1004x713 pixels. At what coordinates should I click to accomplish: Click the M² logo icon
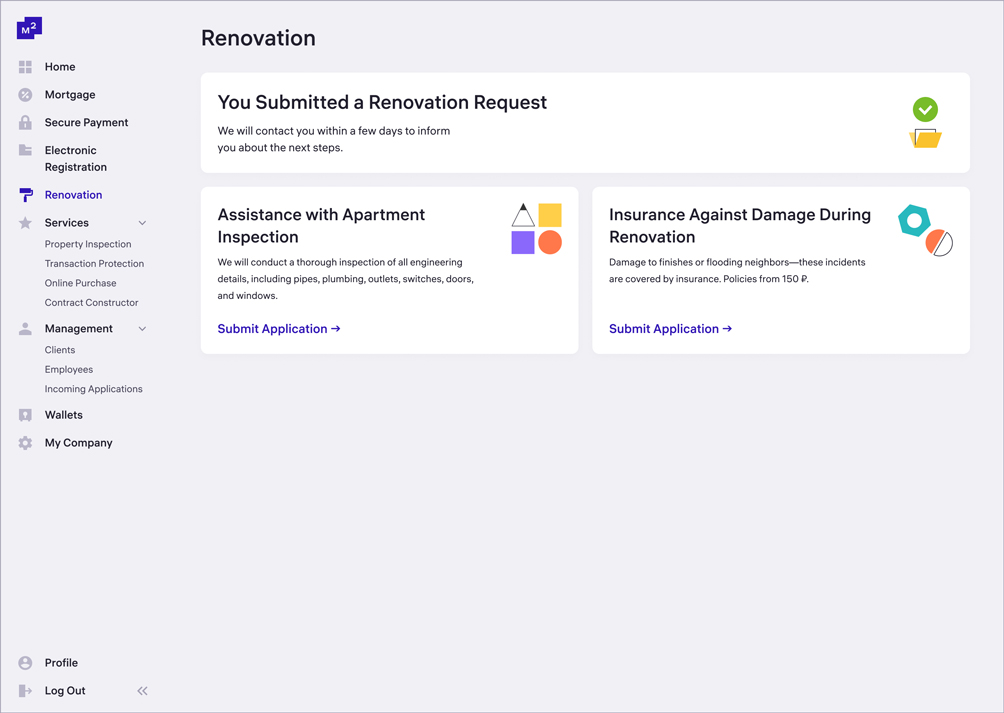[x=29, y=28]
